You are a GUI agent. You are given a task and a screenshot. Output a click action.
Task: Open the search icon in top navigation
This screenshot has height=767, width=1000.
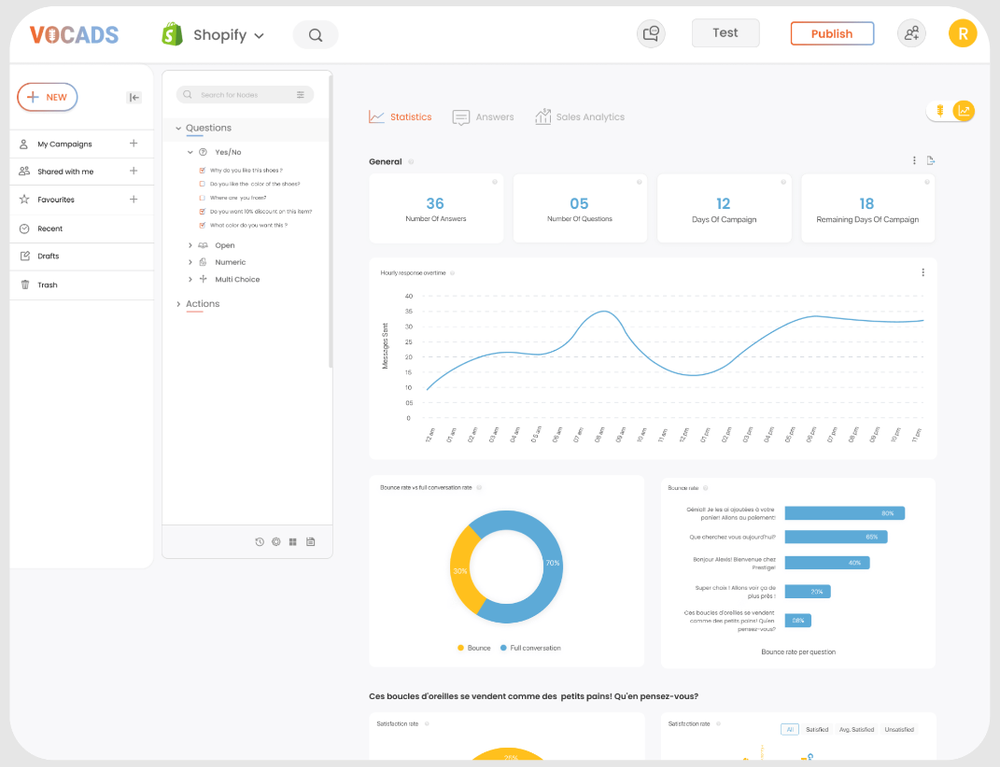point(315,33)
